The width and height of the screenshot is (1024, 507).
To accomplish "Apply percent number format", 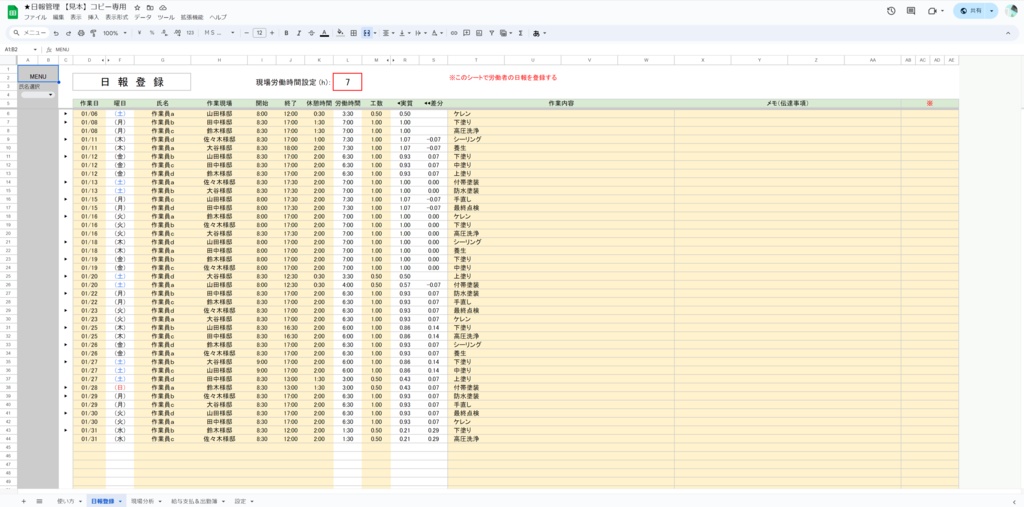I will click(x=152, y=33).
